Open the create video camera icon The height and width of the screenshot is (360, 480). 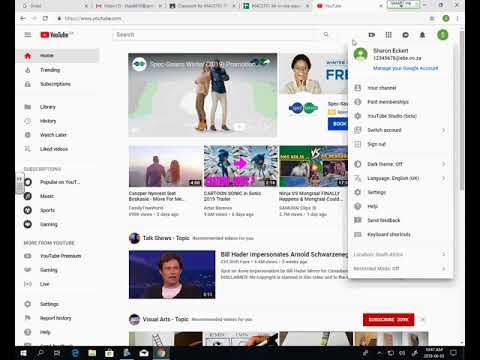(372, 35)
